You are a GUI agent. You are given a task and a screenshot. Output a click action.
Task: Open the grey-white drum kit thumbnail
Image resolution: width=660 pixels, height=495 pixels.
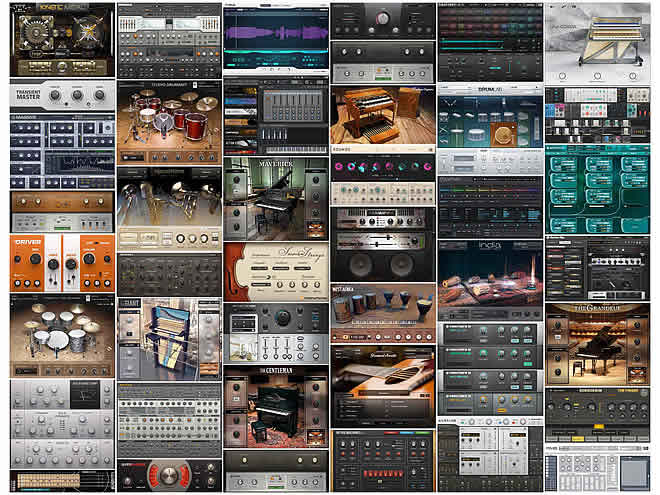point(62,335)
